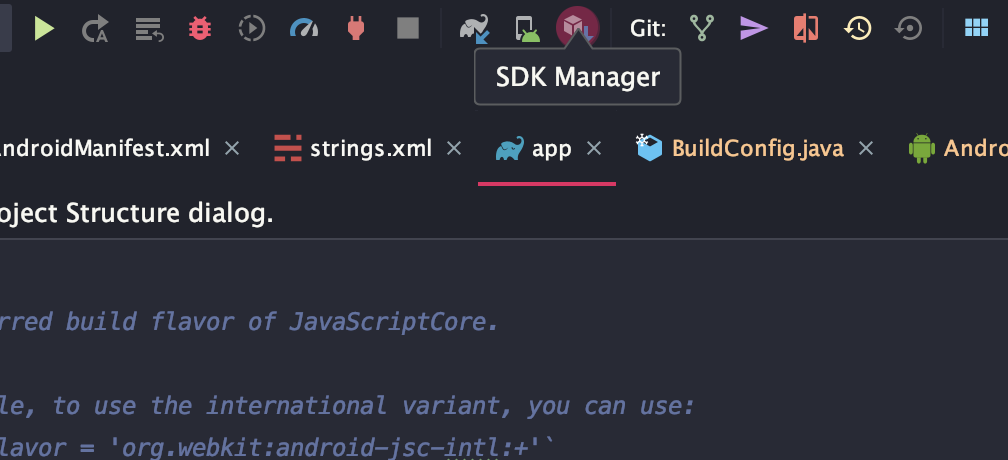Close the strings.xml tab
The height and width of the screenshot is (460, 1008).
tap(454, 149)
